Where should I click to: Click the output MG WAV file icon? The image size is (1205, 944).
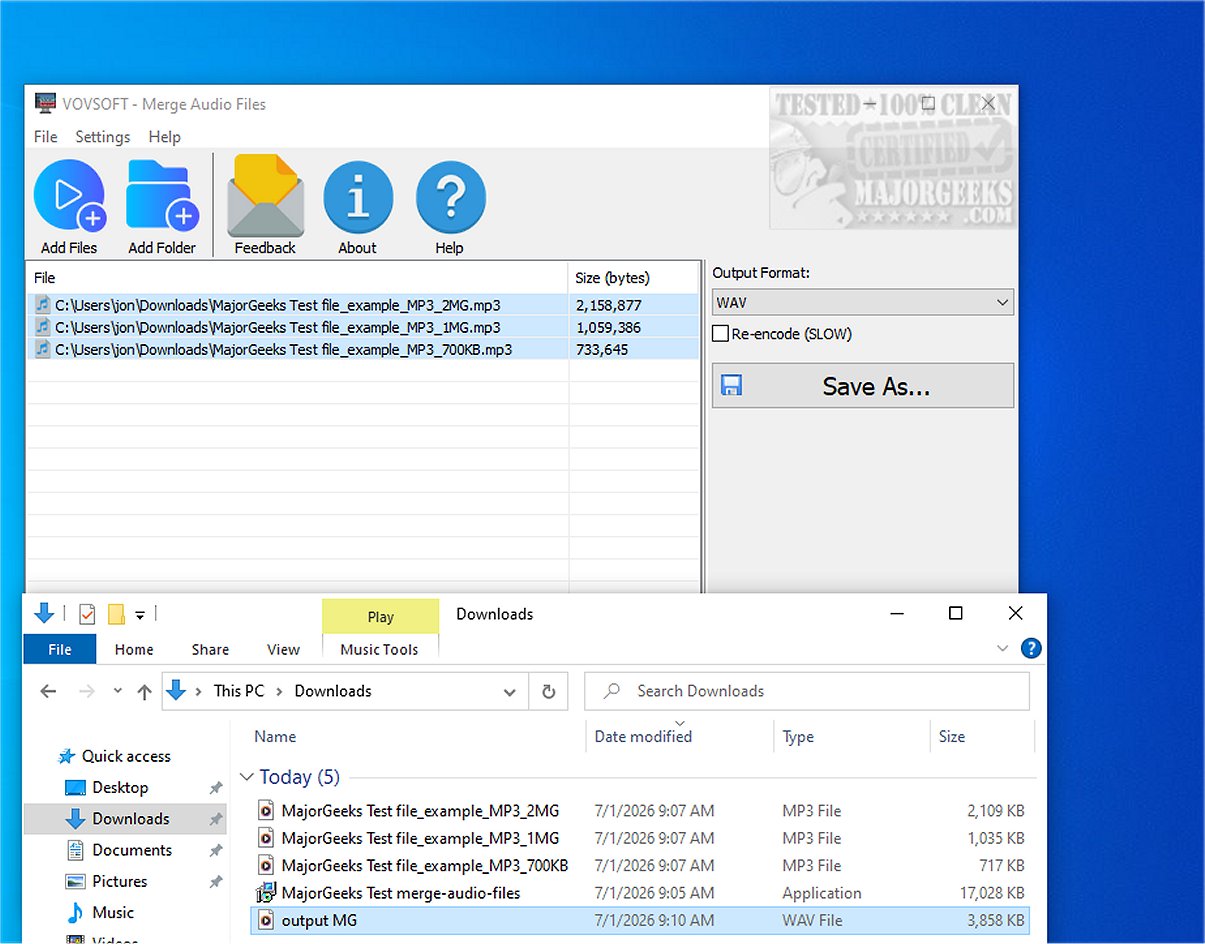(266, 920)
